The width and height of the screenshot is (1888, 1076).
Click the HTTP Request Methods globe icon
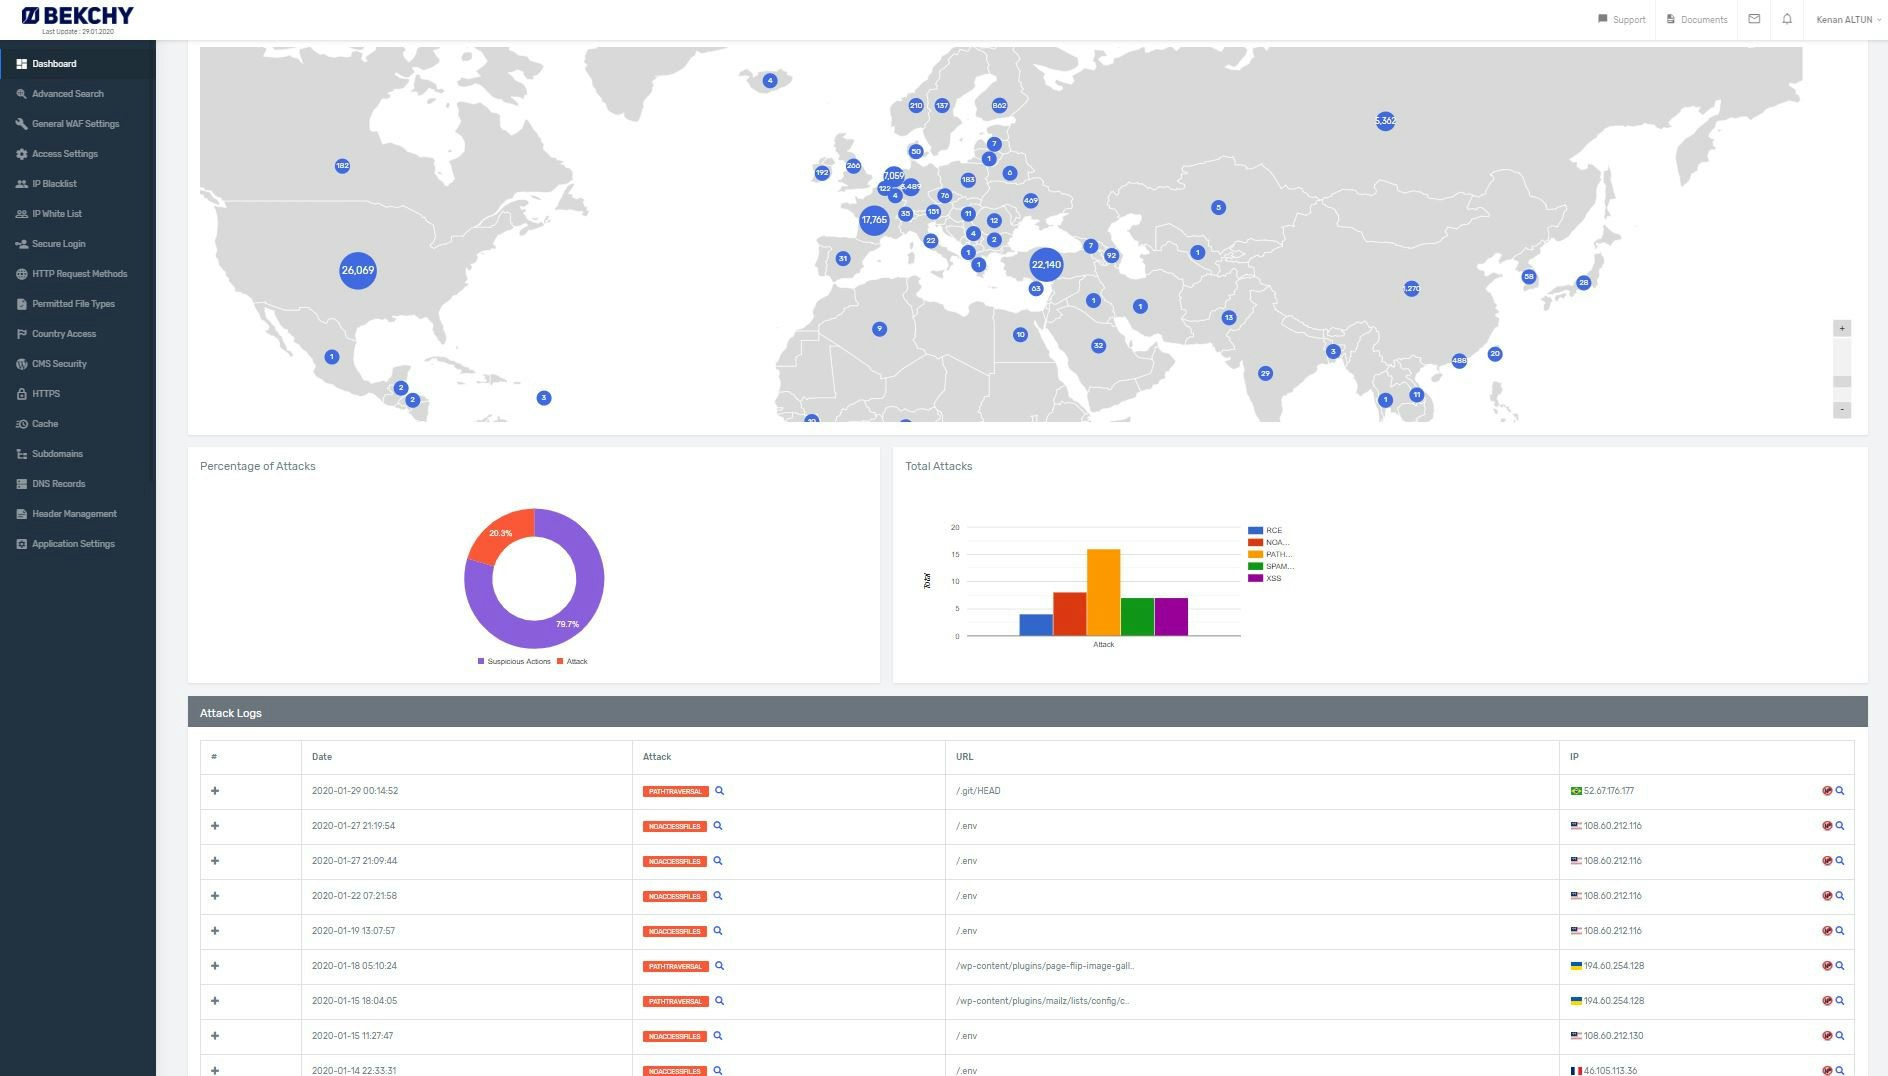[21, 274]
